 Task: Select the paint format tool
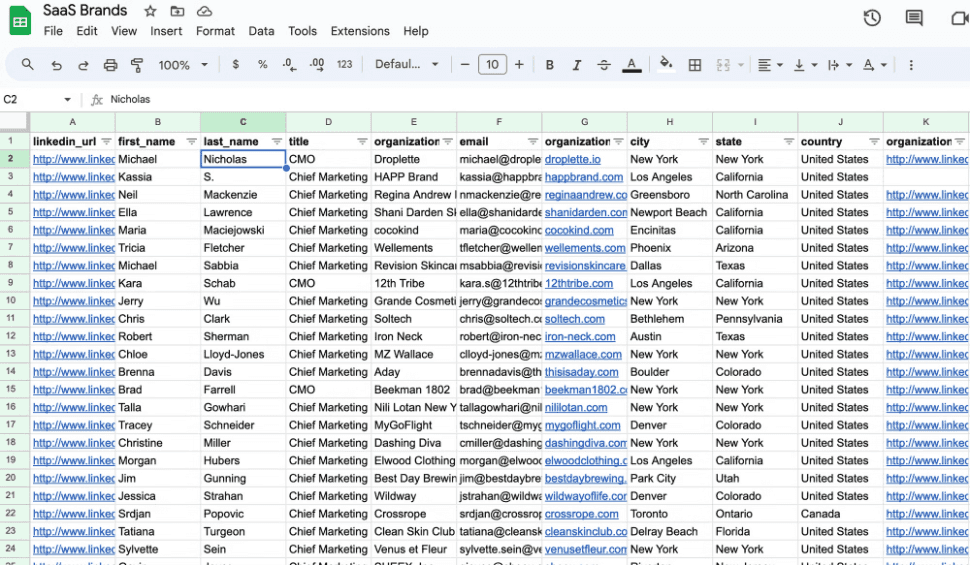click(x=137, y=65)
